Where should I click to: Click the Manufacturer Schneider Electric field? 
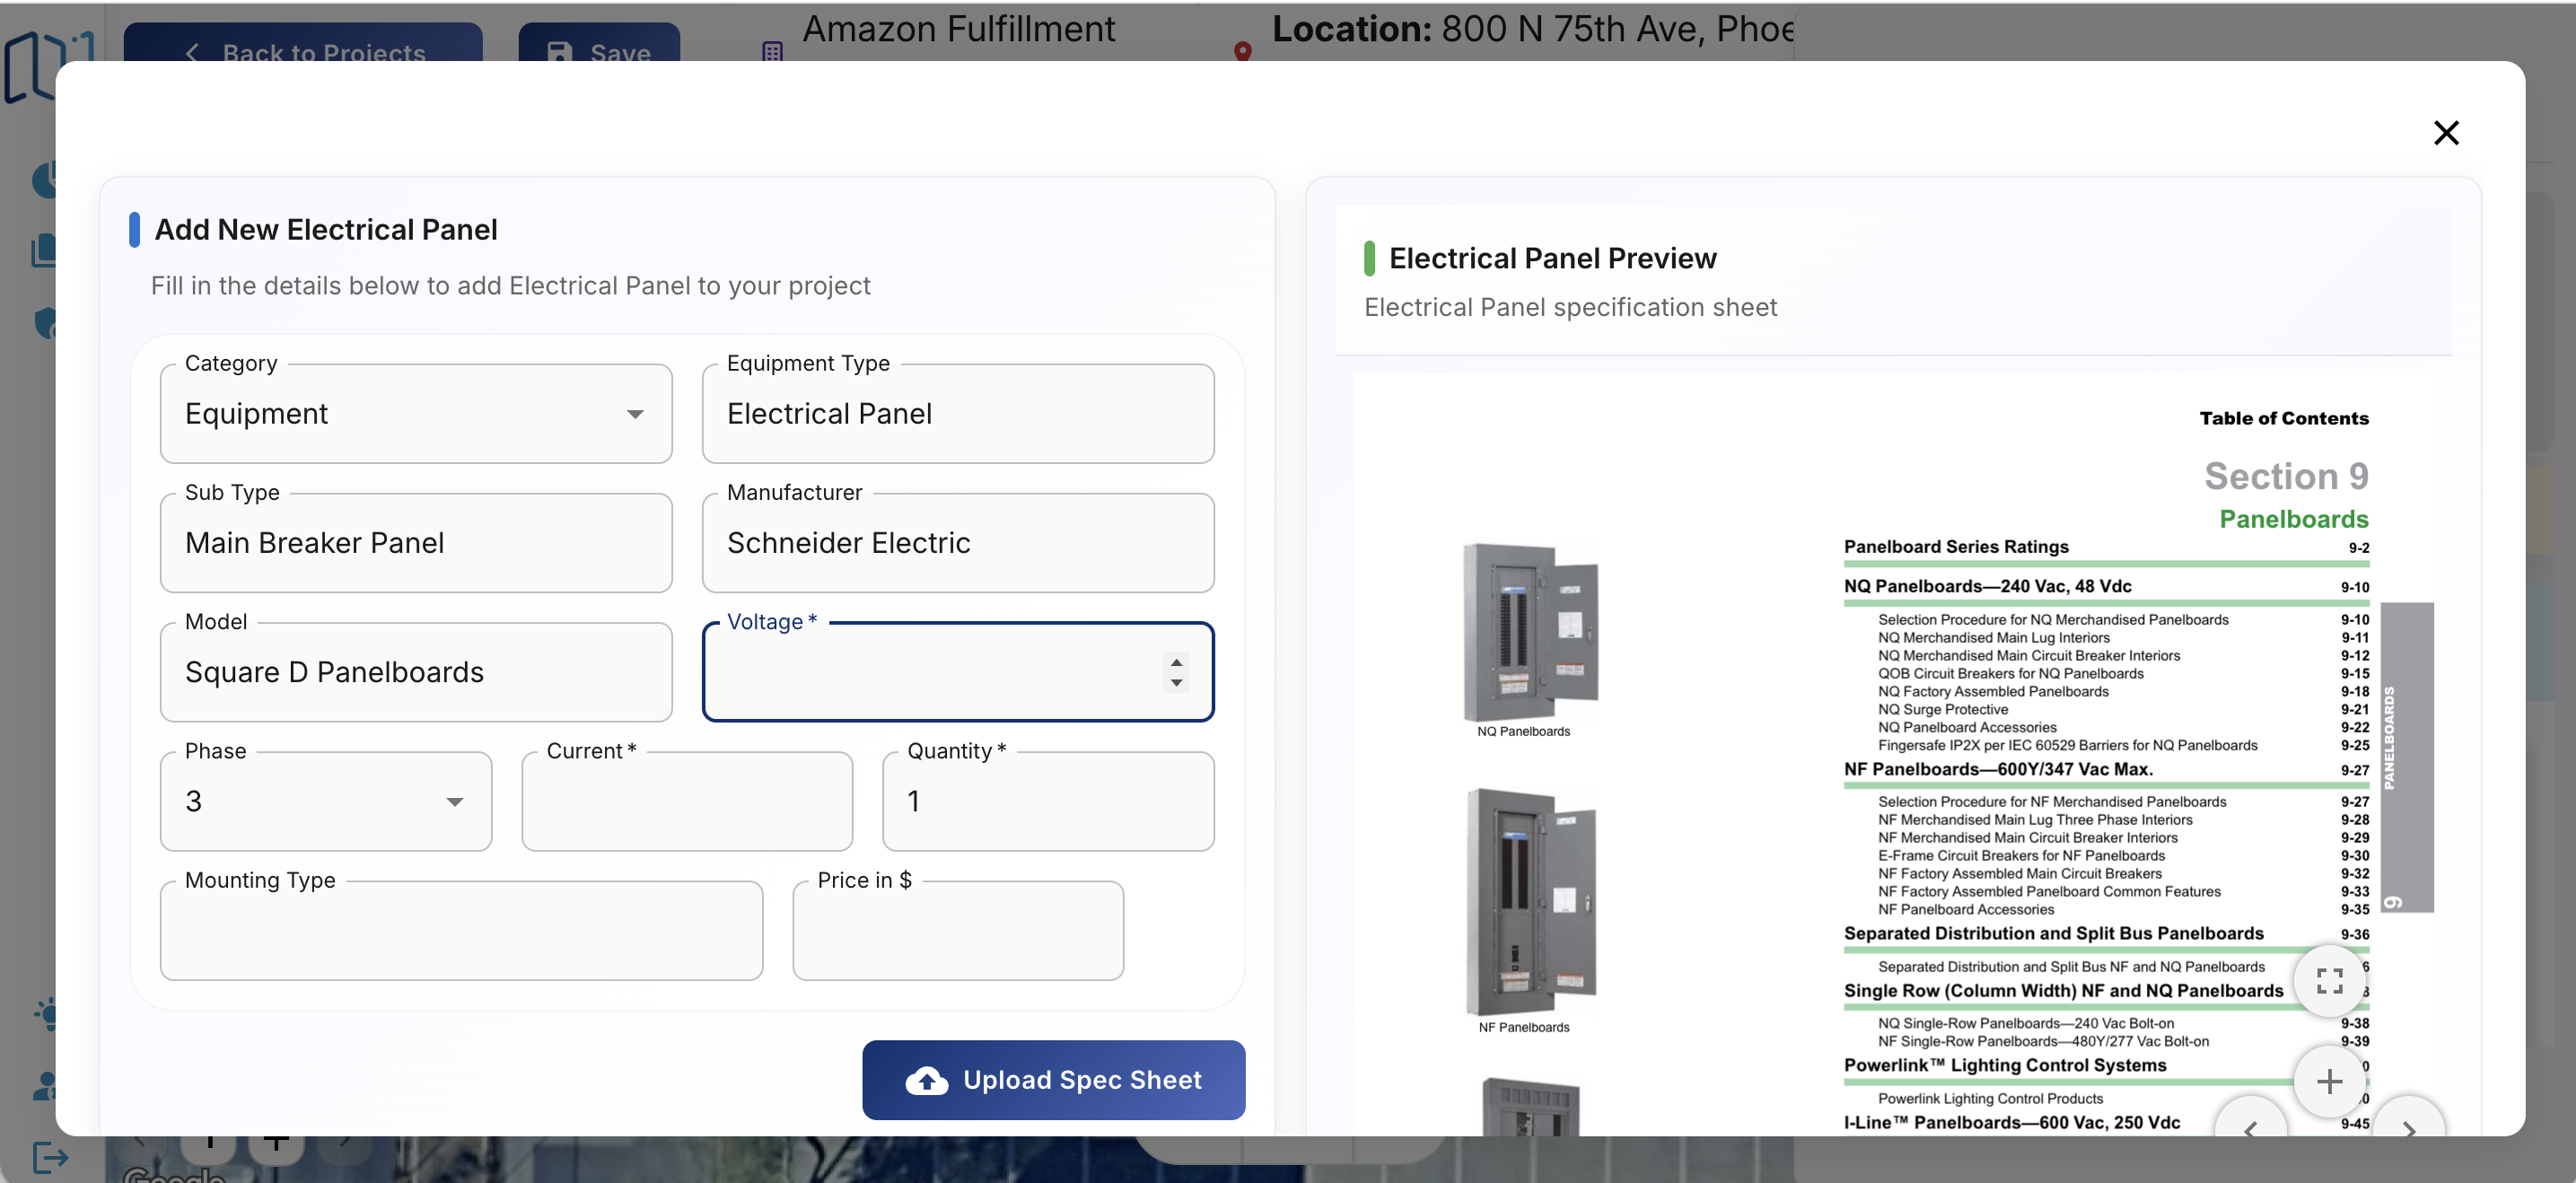click(x=957, y=543)
